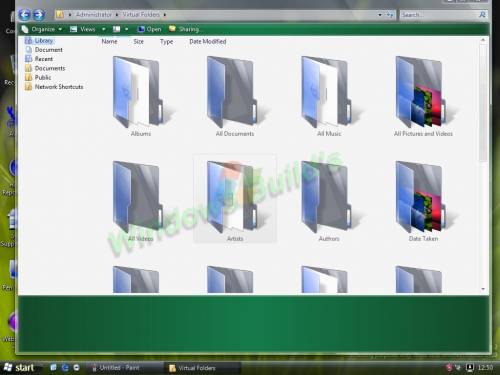Open the Date Taken folder

423,201
